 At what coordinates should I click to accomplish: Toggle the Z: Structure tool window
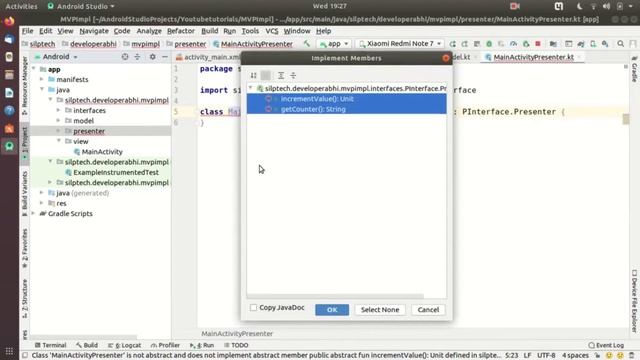point(24,298)
